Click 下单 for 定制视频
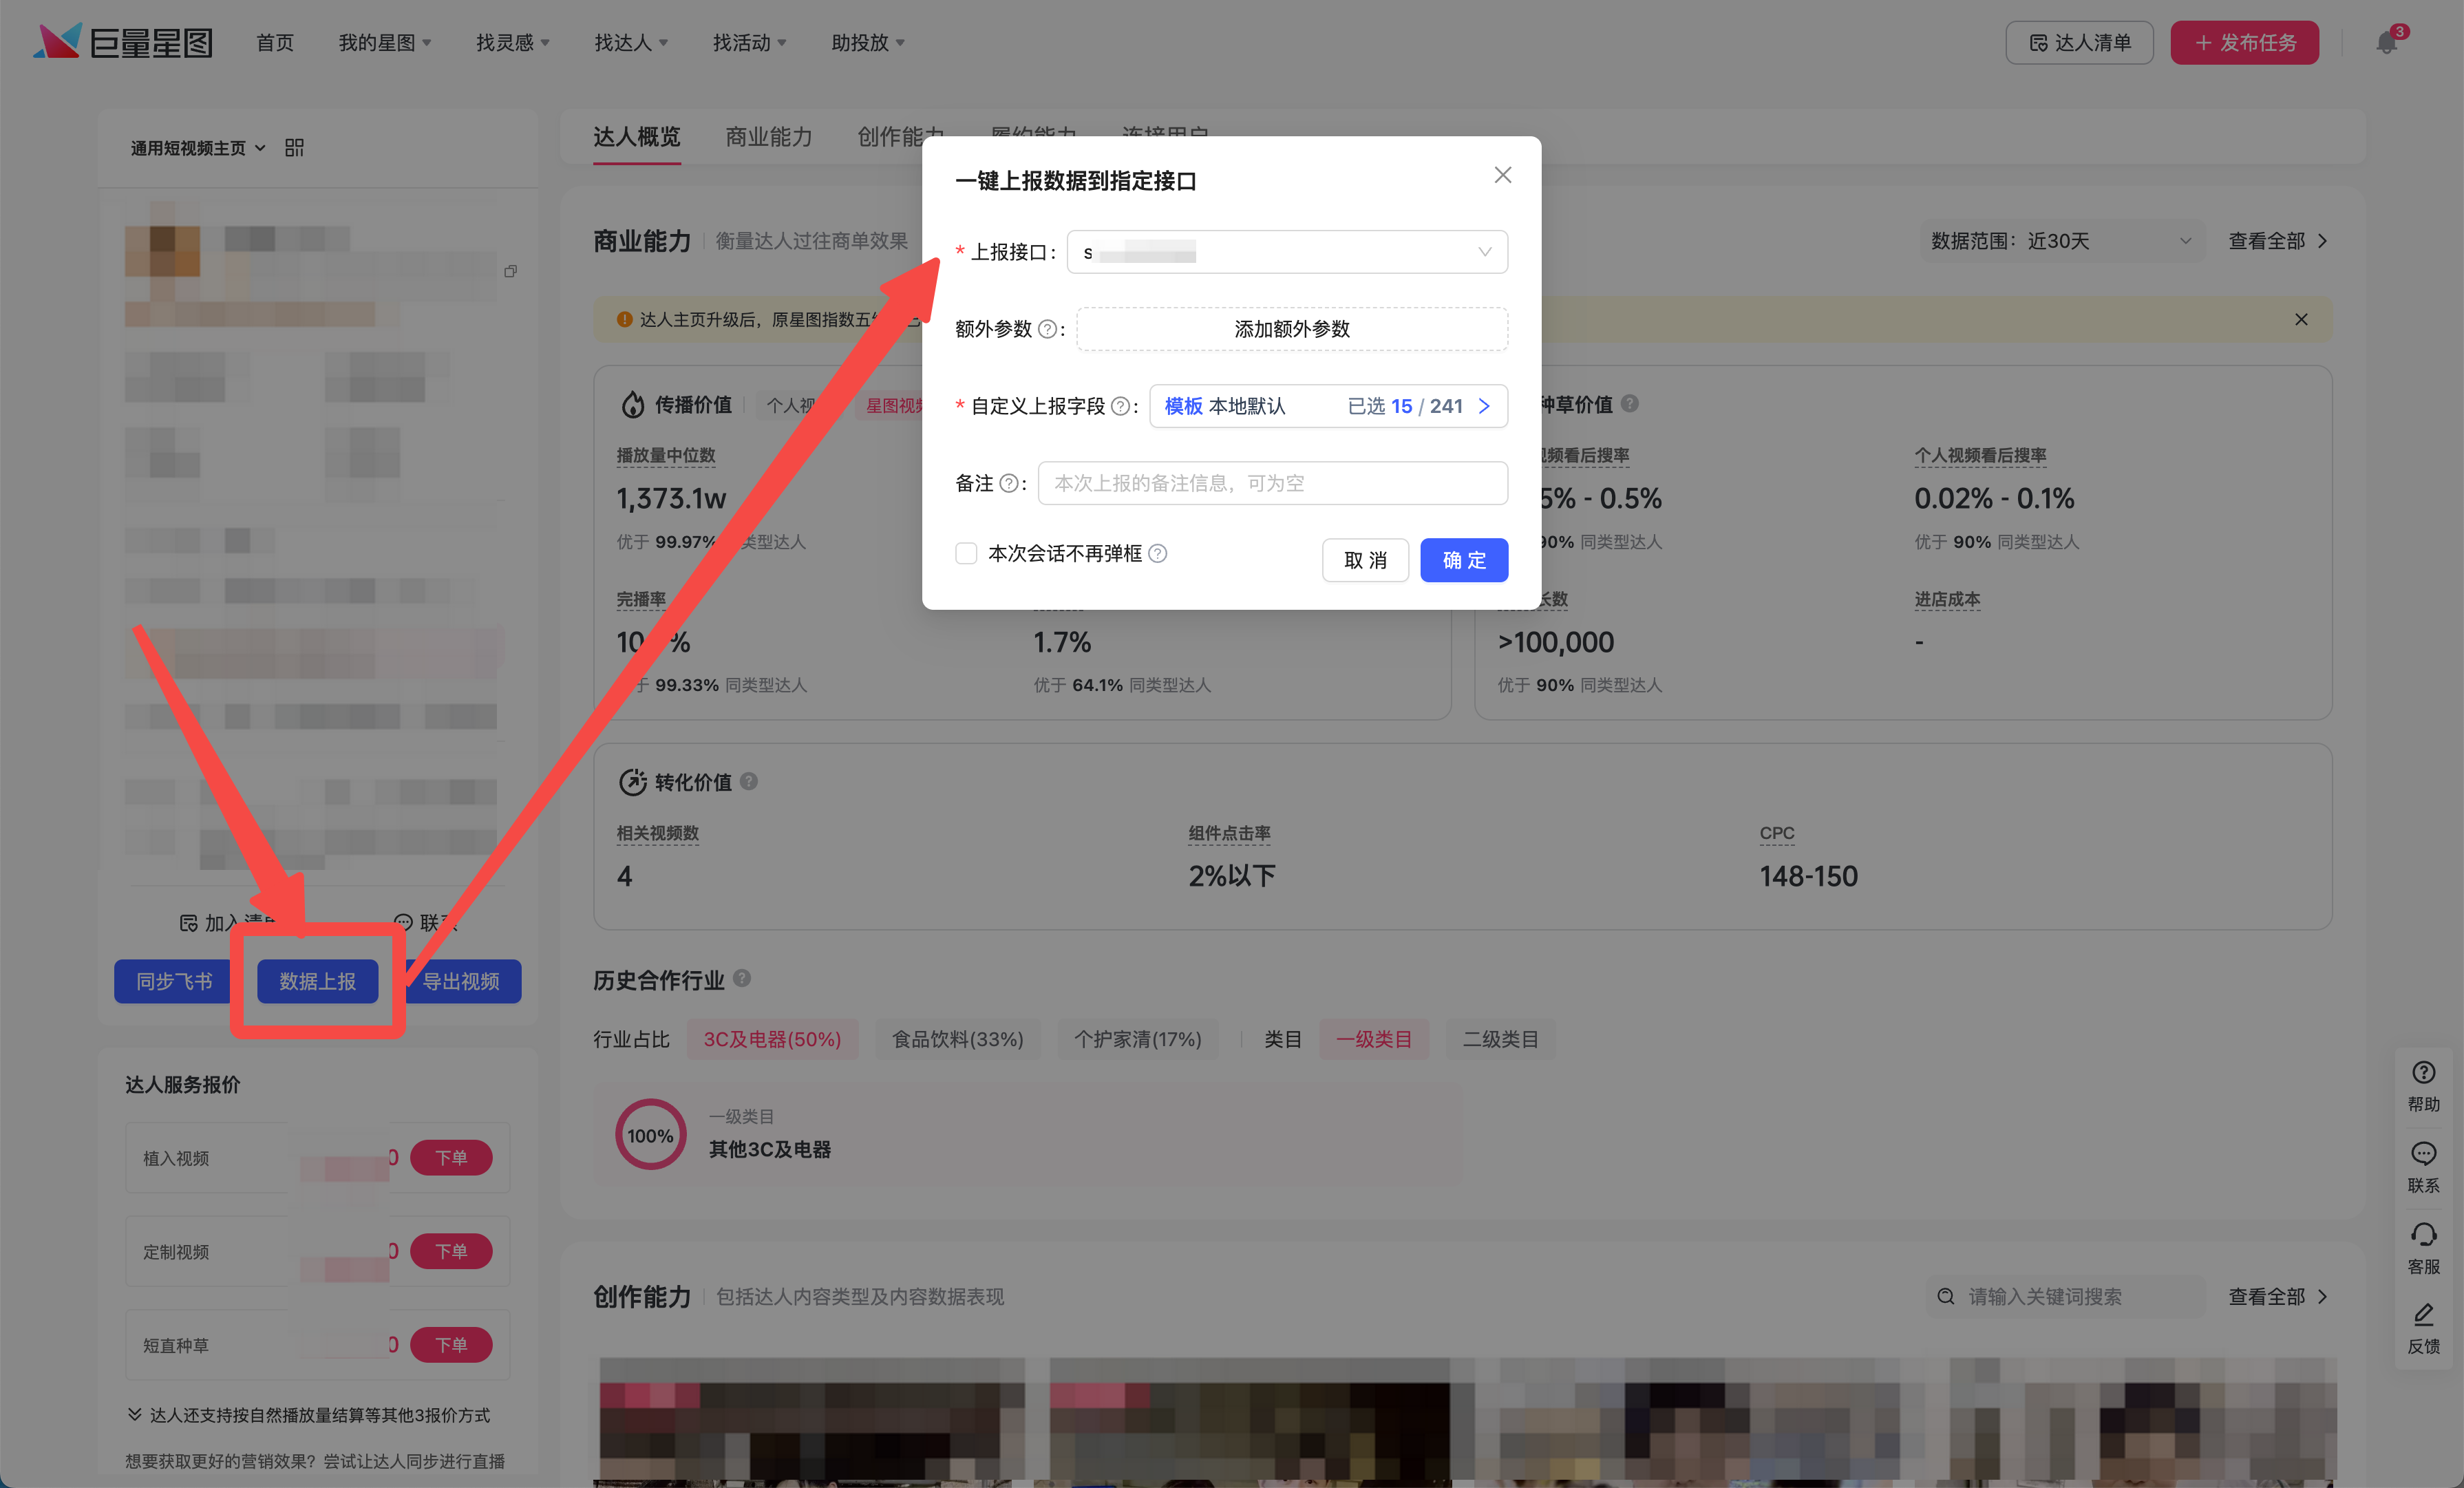Image resolution: width=2464 pixels, height=1488 pixels. (451, 1251)
